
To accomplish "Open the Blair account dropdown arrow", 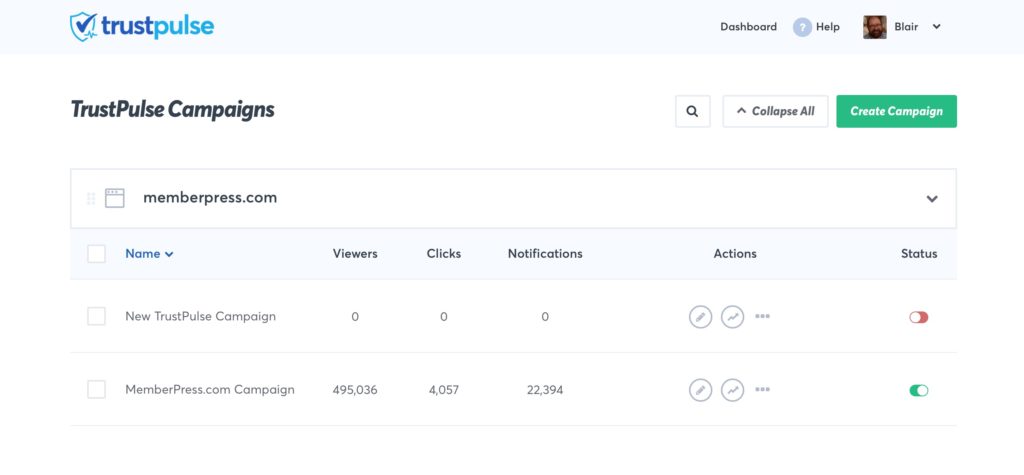I will click(x=936, y=27).
